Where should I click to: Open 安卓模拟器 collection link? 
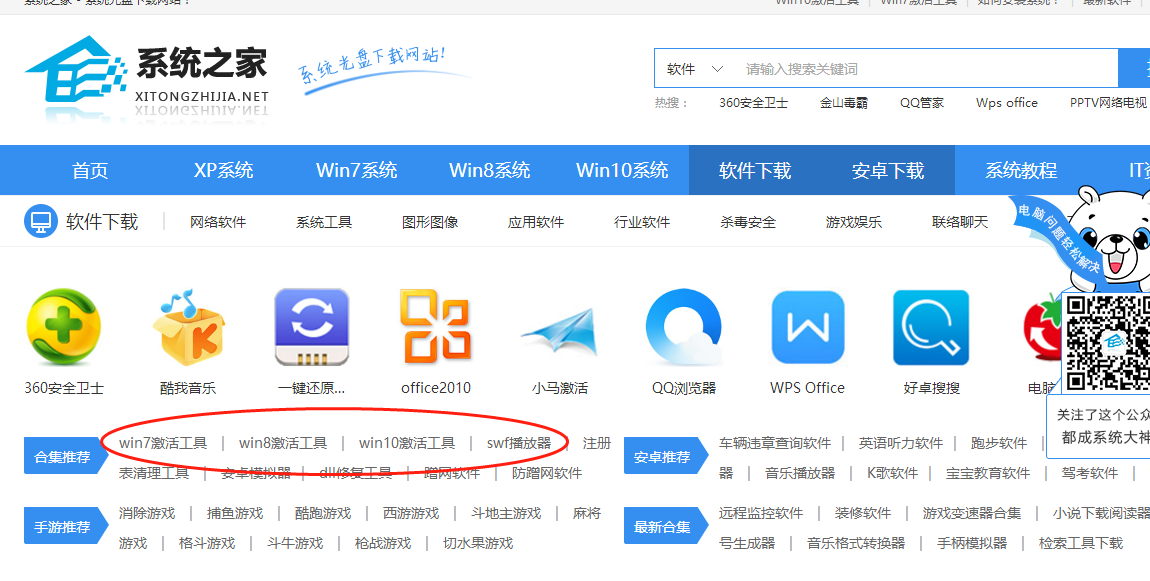pyautogui.click(x=256, y=473)
